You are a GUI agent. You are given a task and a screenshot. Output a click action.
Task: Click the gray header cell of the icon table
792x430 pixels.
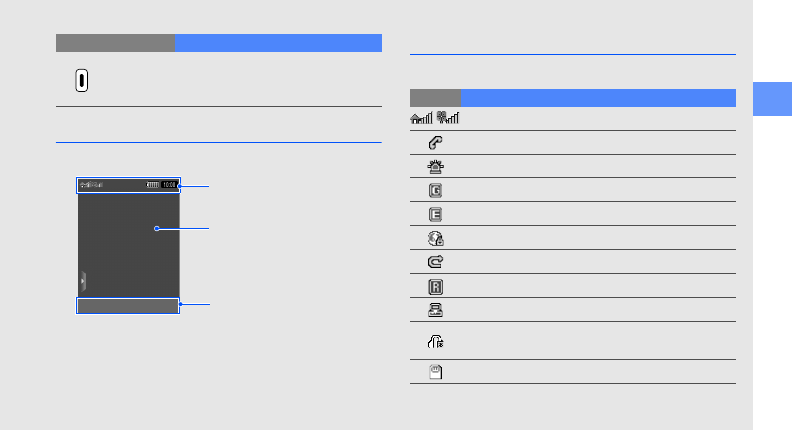click(x=436, y=98)
